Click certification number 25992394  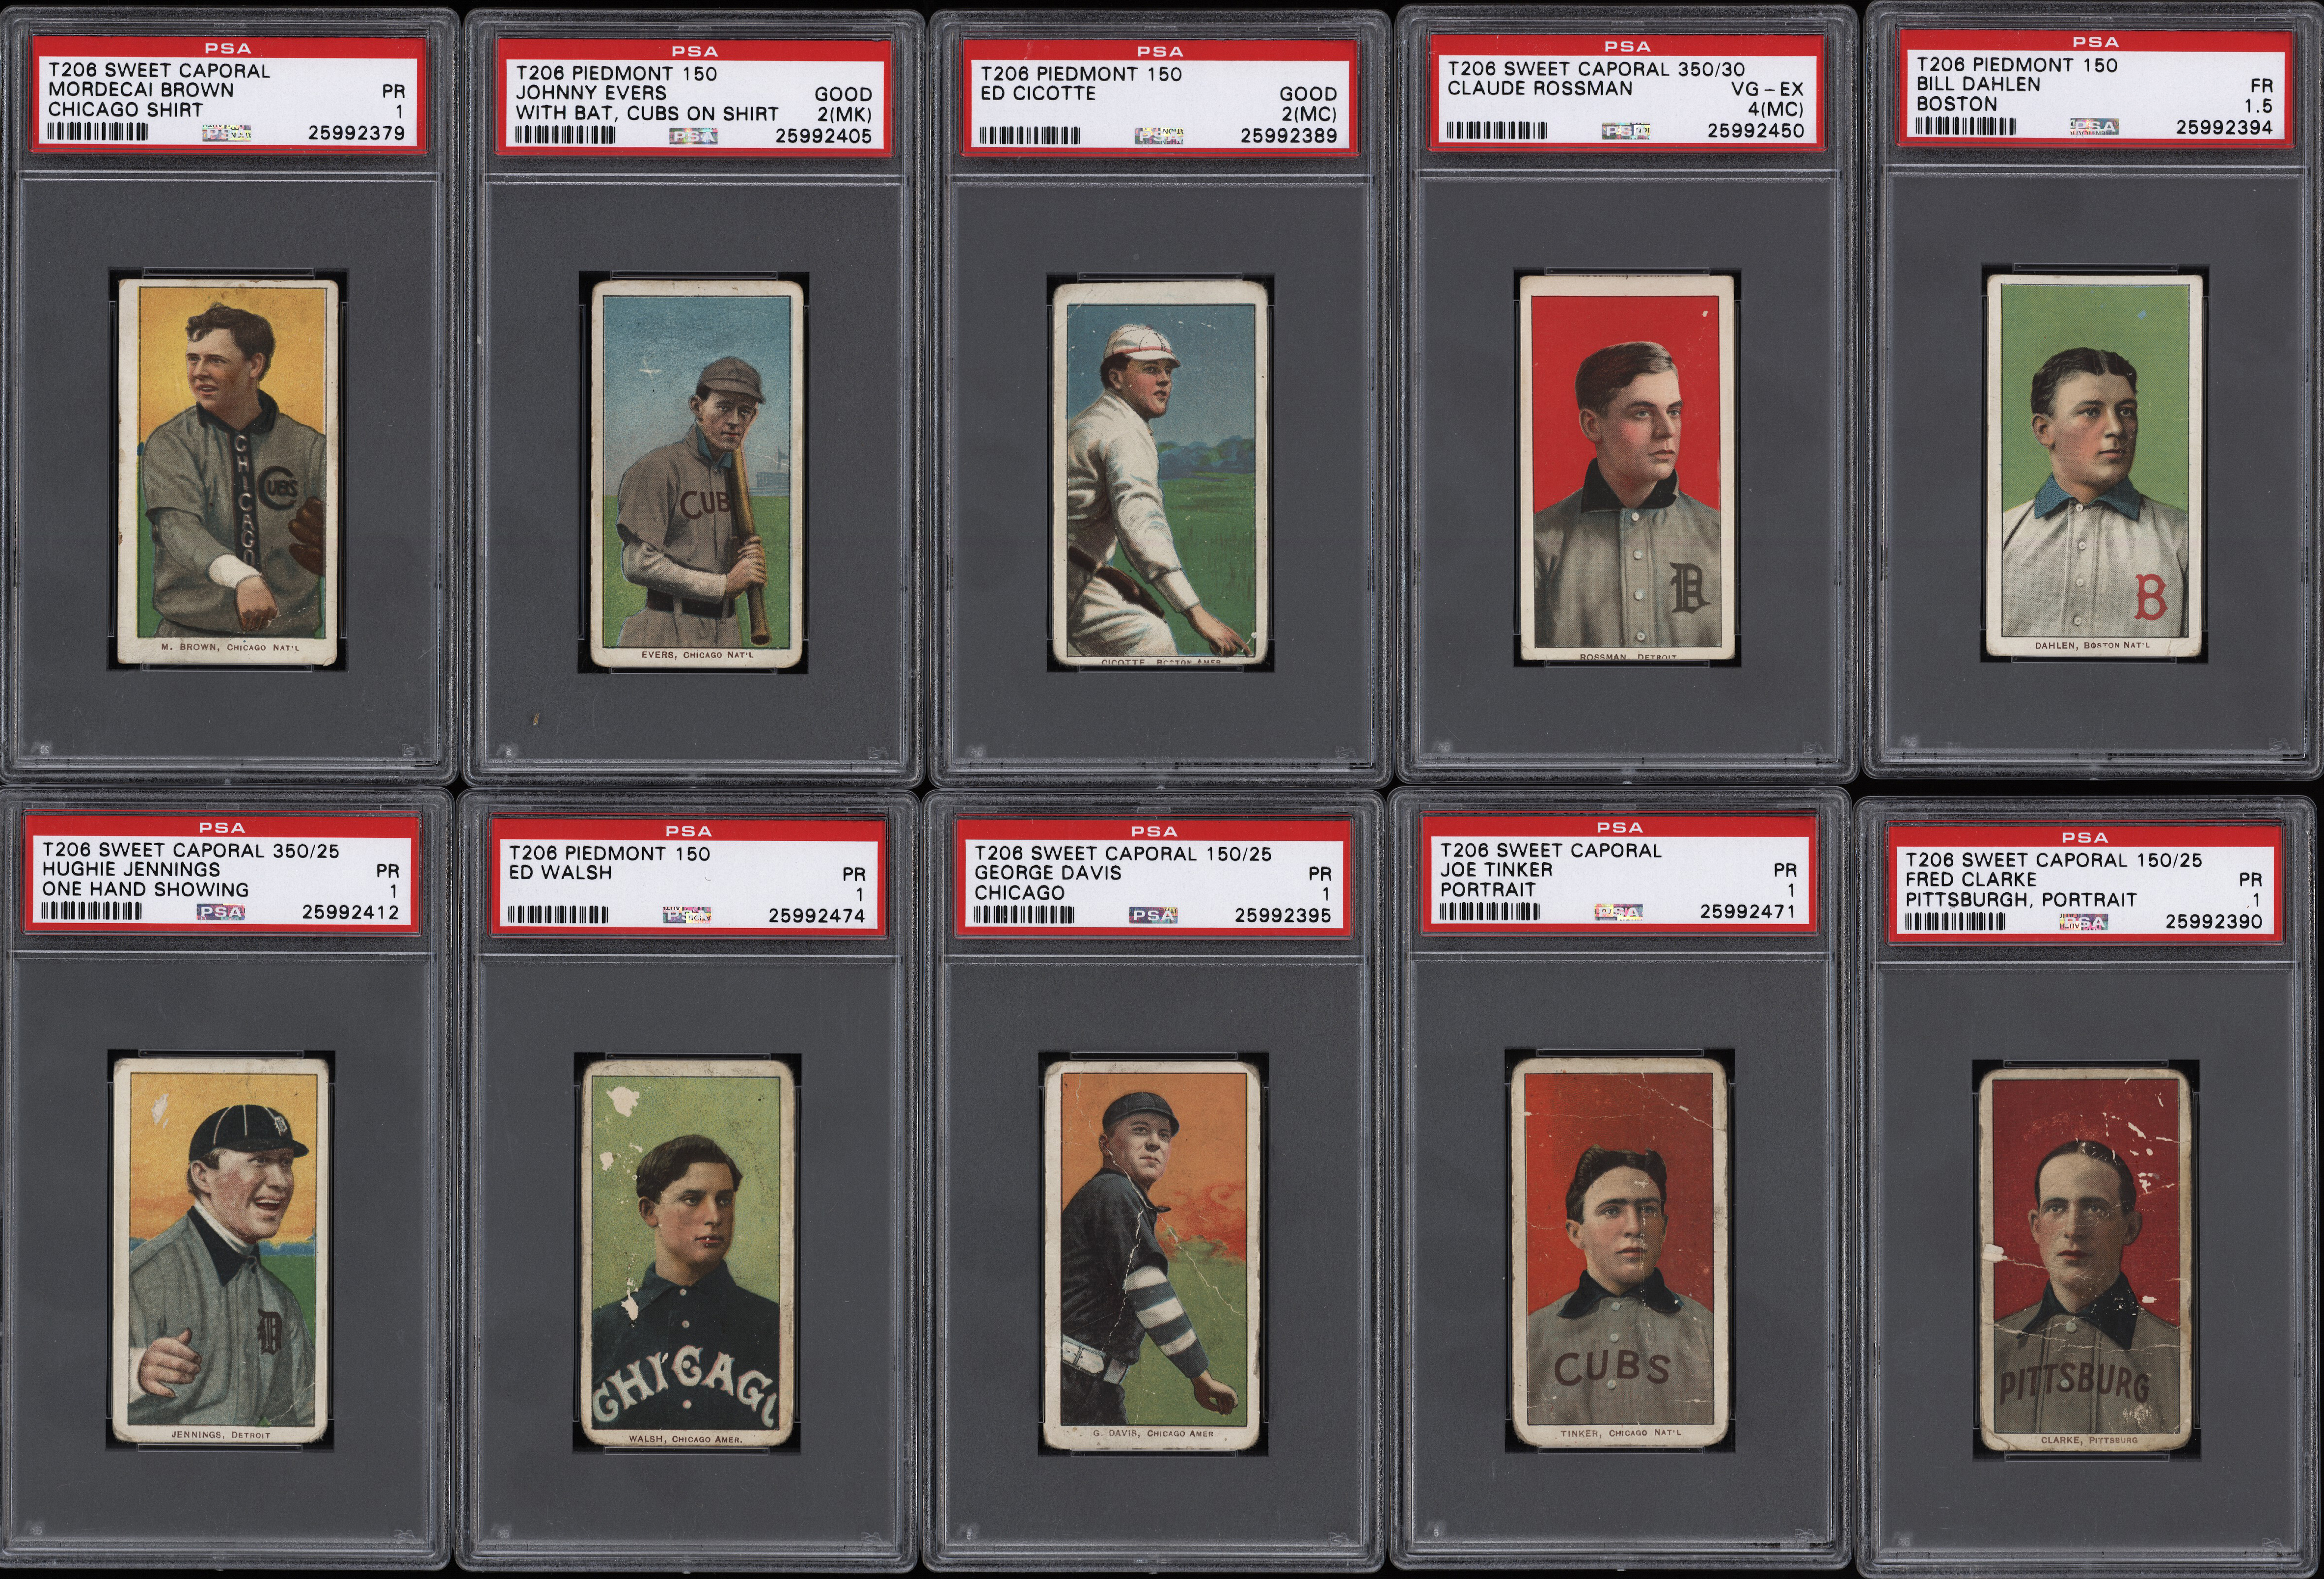click(x=2224, y=127)
